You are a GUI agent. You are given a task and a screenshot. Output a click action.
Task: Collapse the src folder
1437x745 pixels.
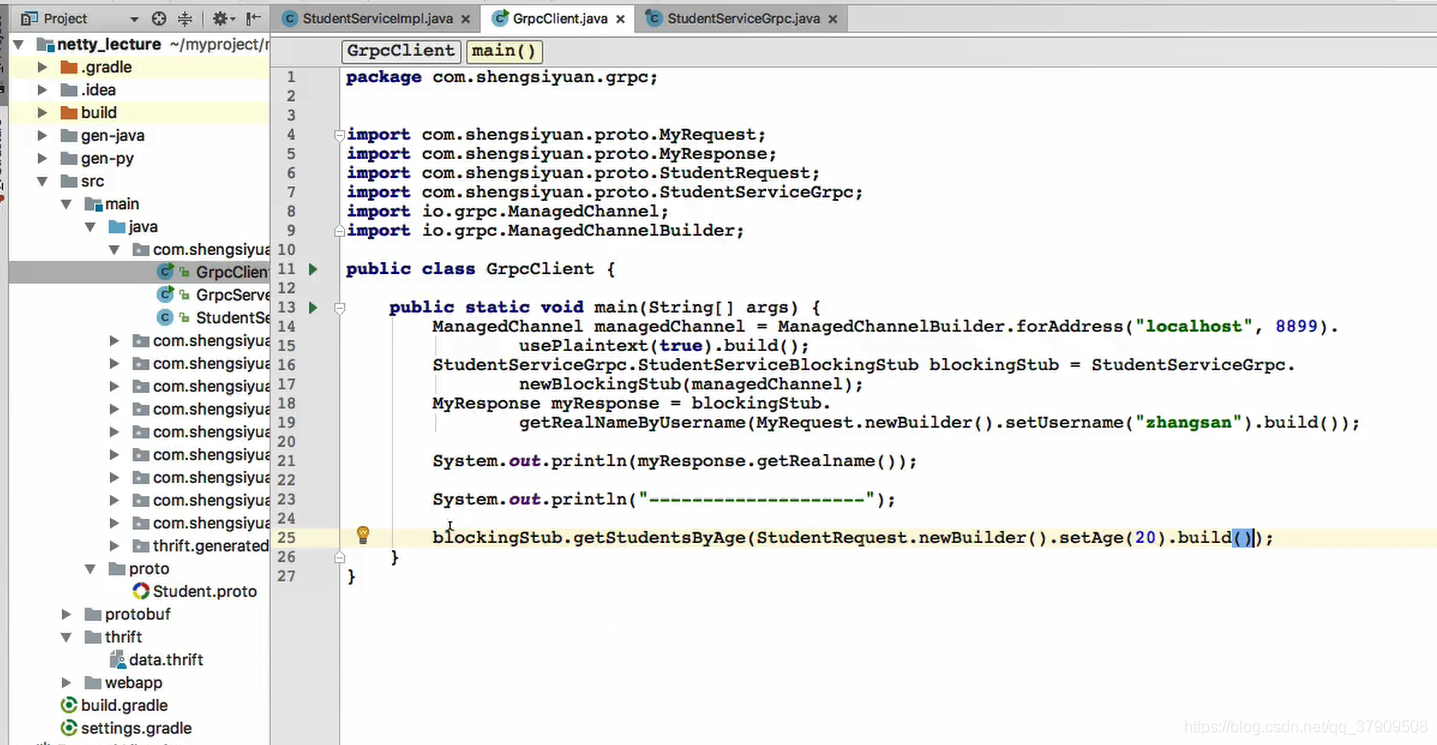(x=42, y=181)
